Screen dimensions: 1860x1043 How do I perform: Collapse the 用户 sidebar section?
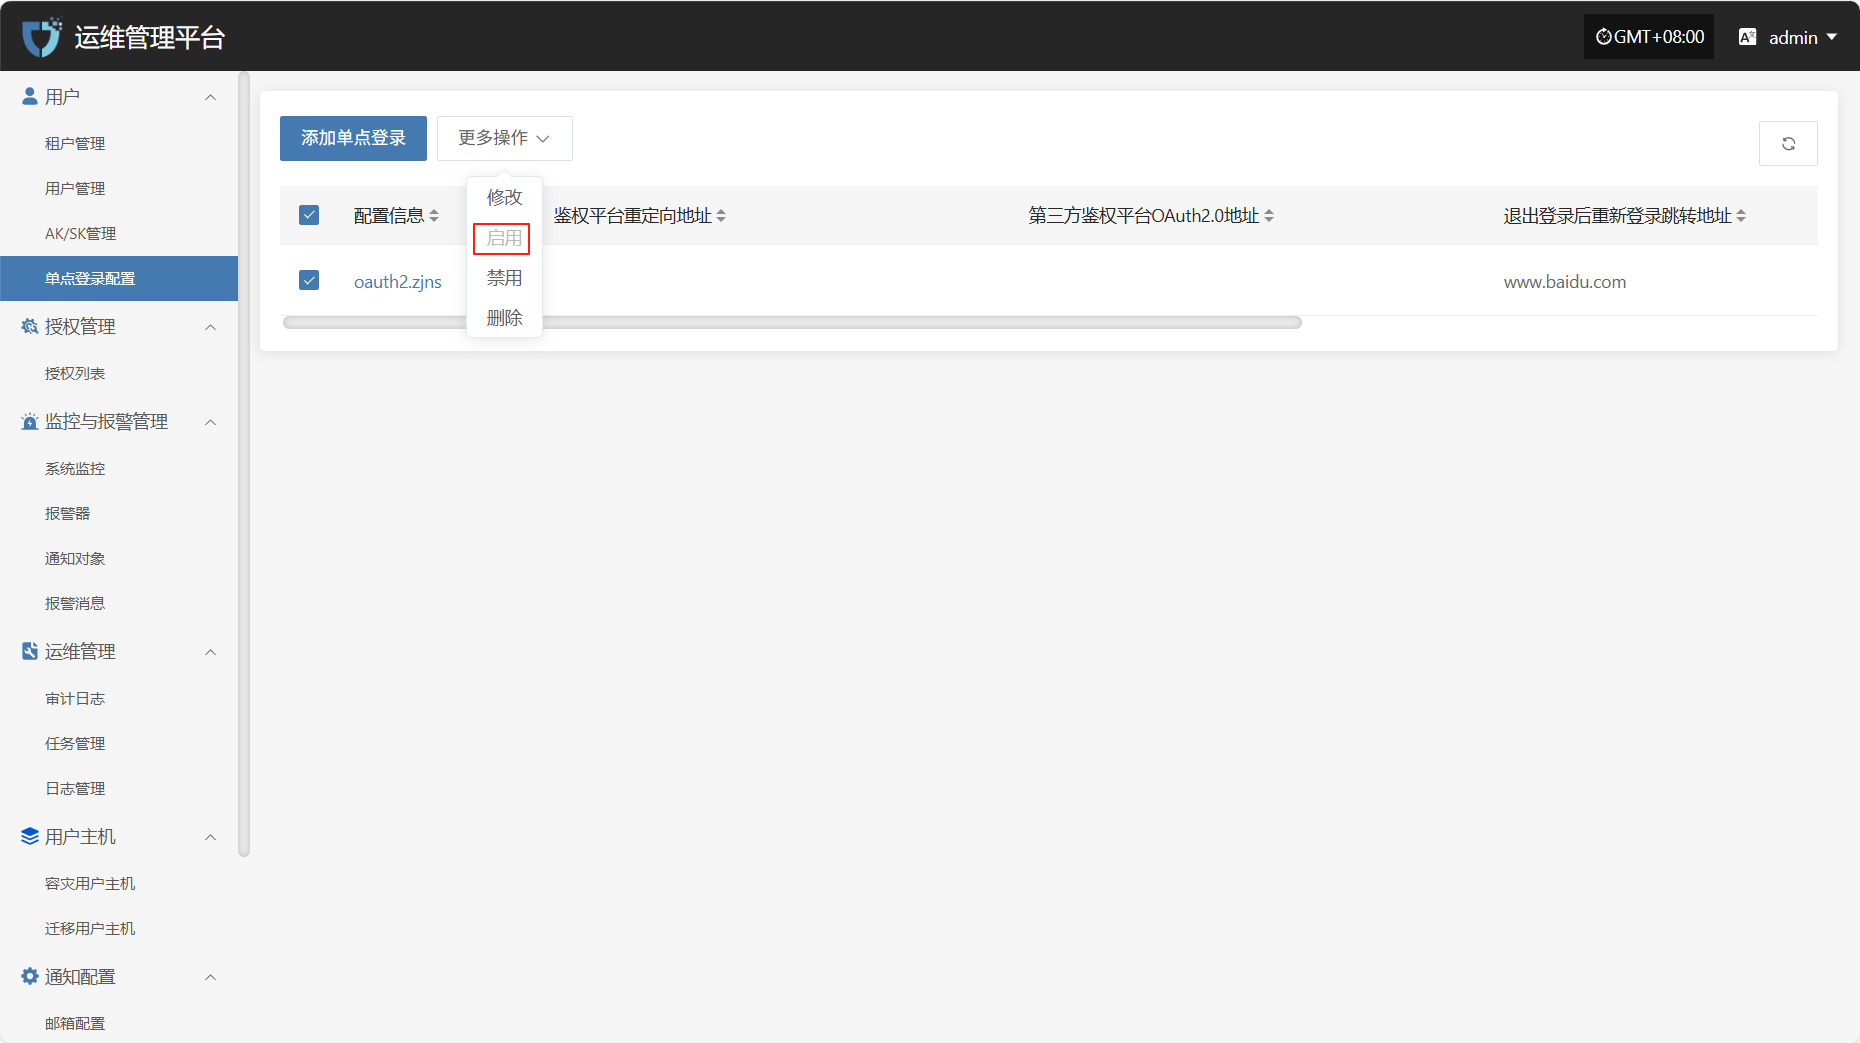click(210, 97)
